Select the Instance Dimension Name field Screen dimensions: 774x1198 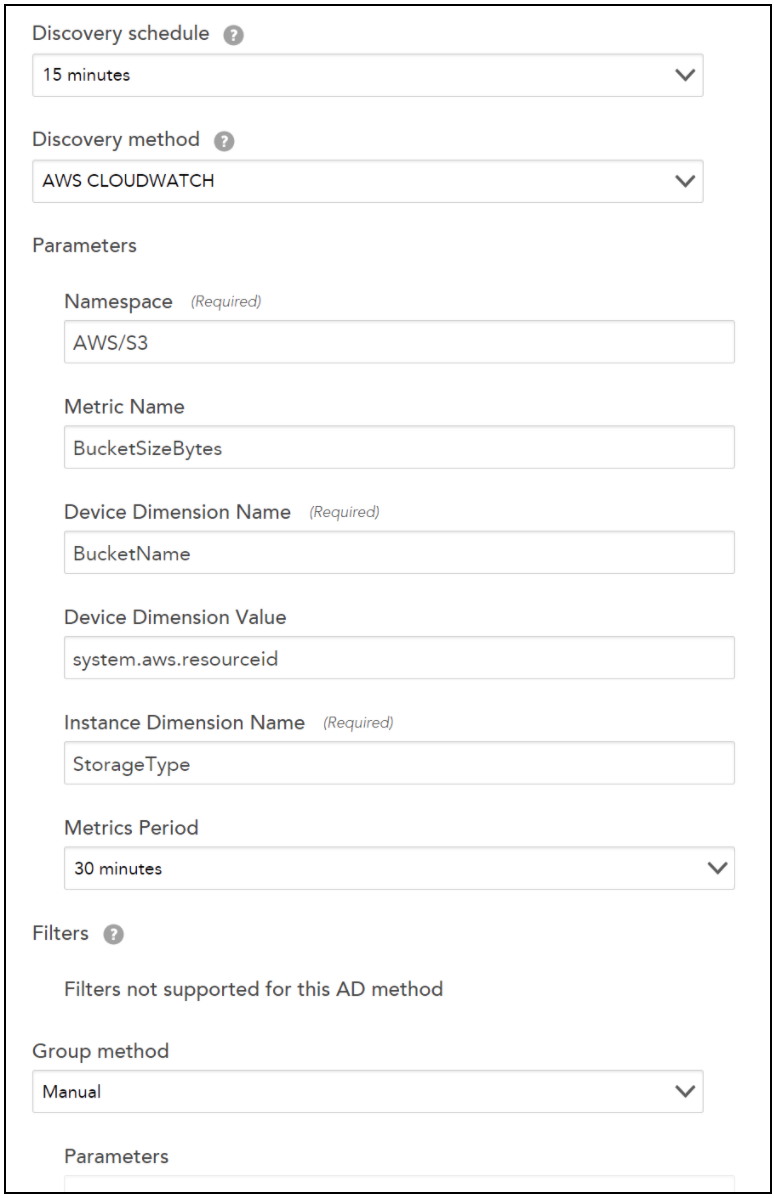point(400,762)
